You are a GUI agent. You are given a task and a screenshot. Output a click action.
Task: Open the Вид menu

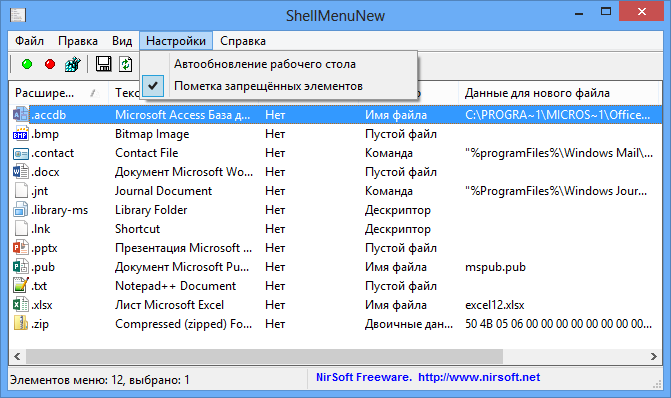(122, 41)
